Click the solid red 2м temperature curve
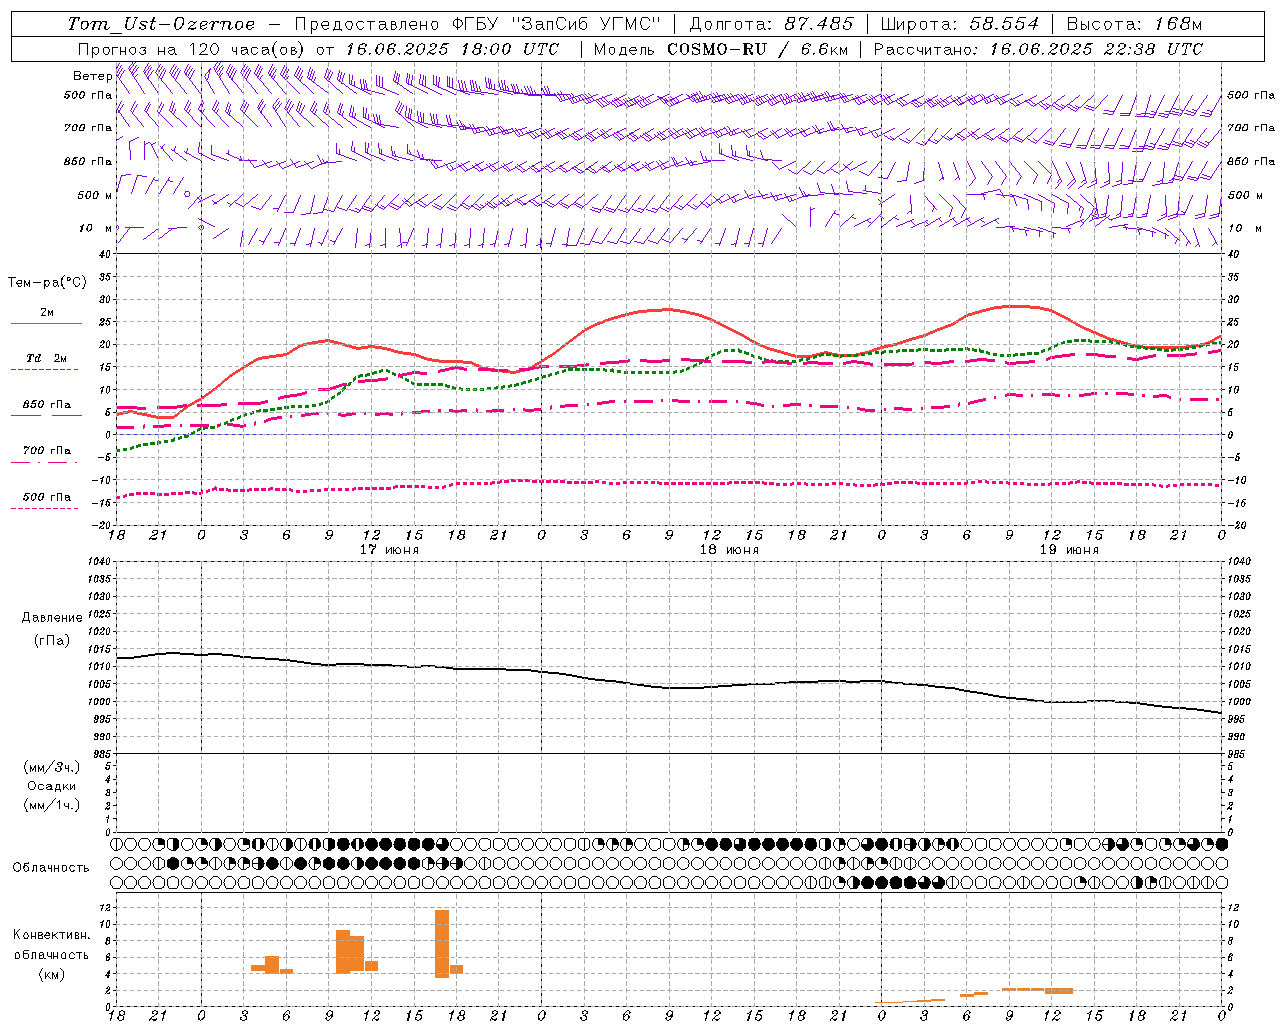The height and width of the screenshot is (1024, 1280). (668, 309)
